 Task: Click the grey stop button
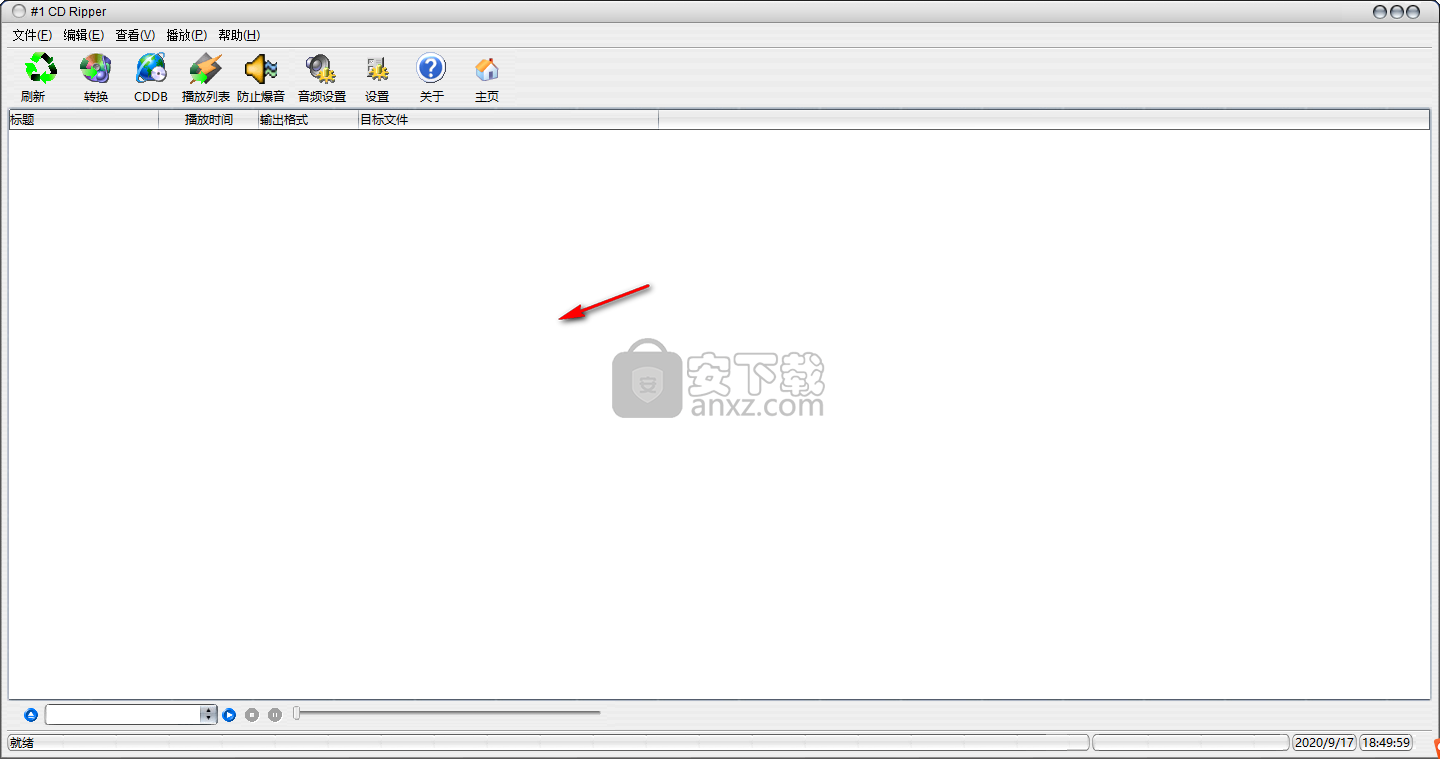[252, 715]
